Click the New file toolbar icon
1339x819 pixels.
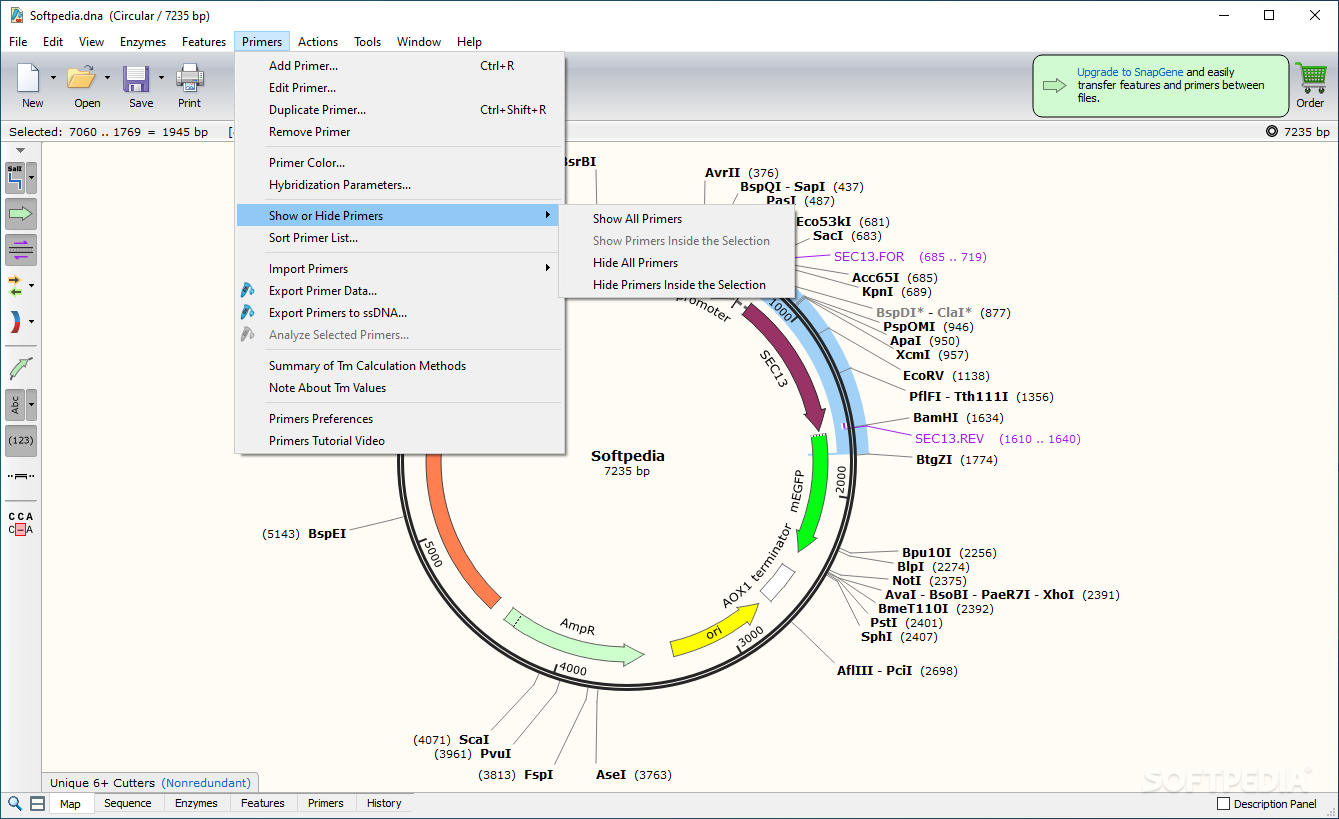[30, 78]
